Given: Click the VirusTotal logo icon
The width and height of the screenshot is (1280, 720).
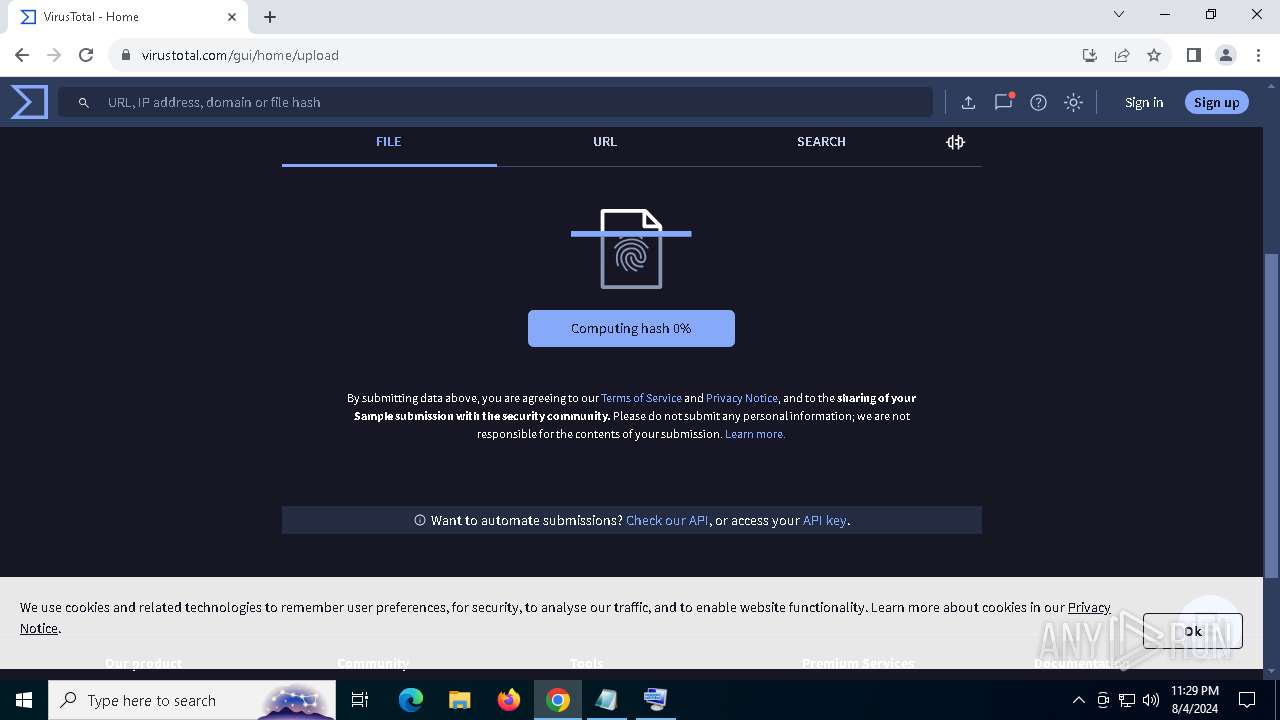Looking at the screenshot, I should click(x=29, y=102).
